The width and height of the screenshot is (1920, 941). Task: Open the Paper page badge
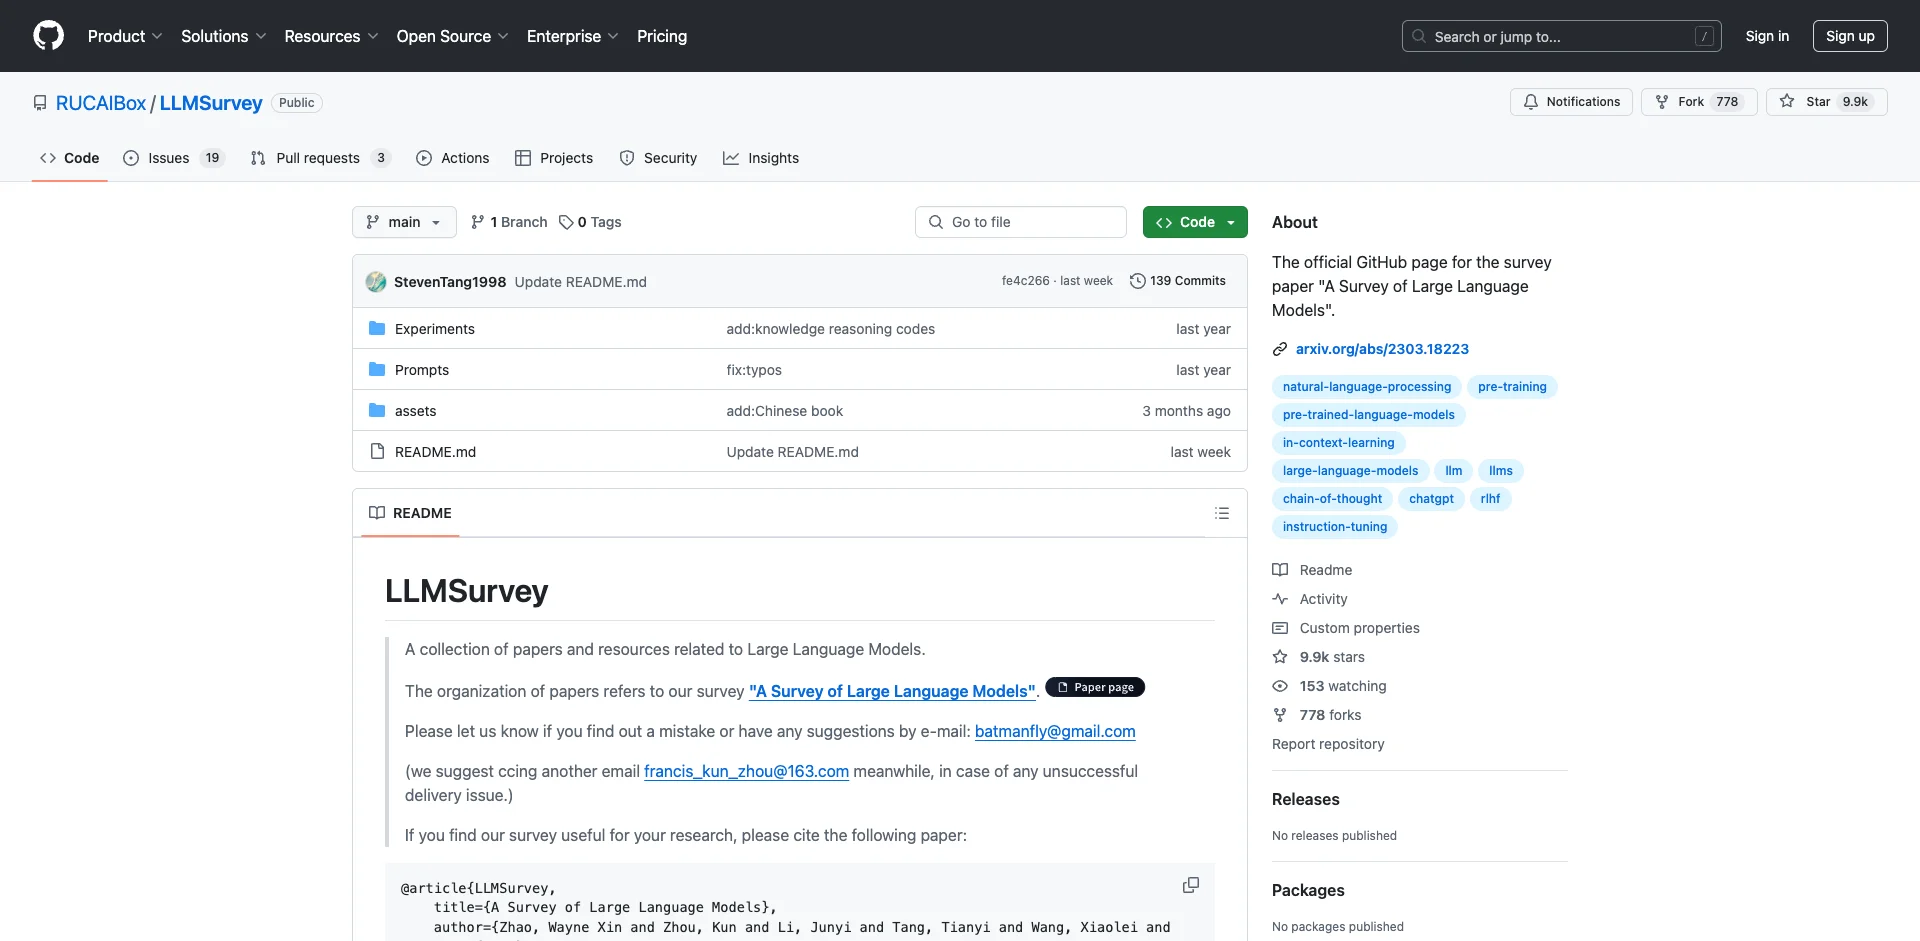click(x=1095, y=687)
